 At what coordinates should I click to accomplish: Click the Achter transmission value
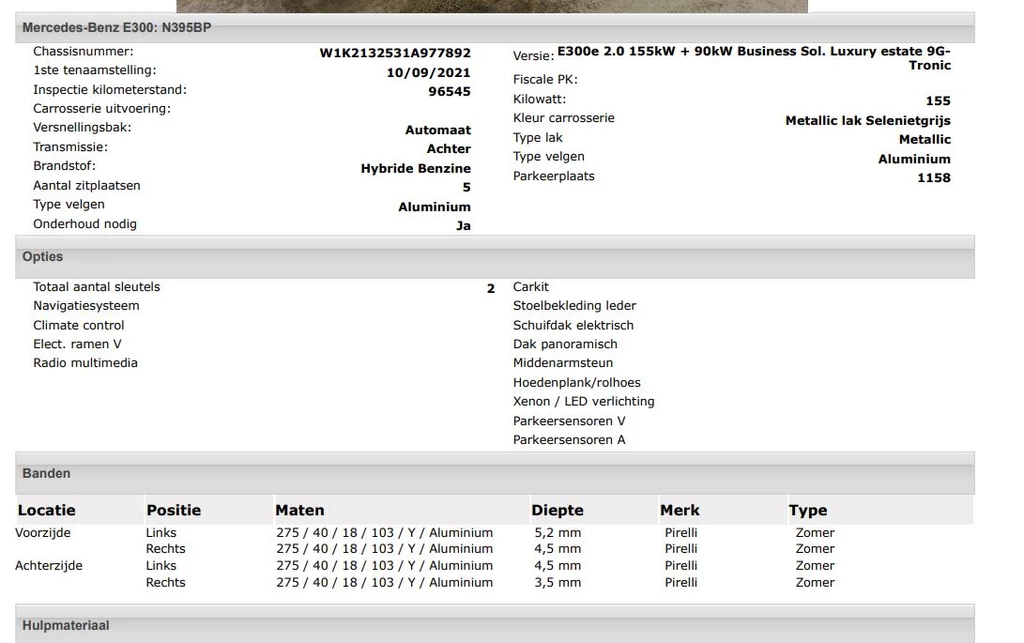[449, 149]
